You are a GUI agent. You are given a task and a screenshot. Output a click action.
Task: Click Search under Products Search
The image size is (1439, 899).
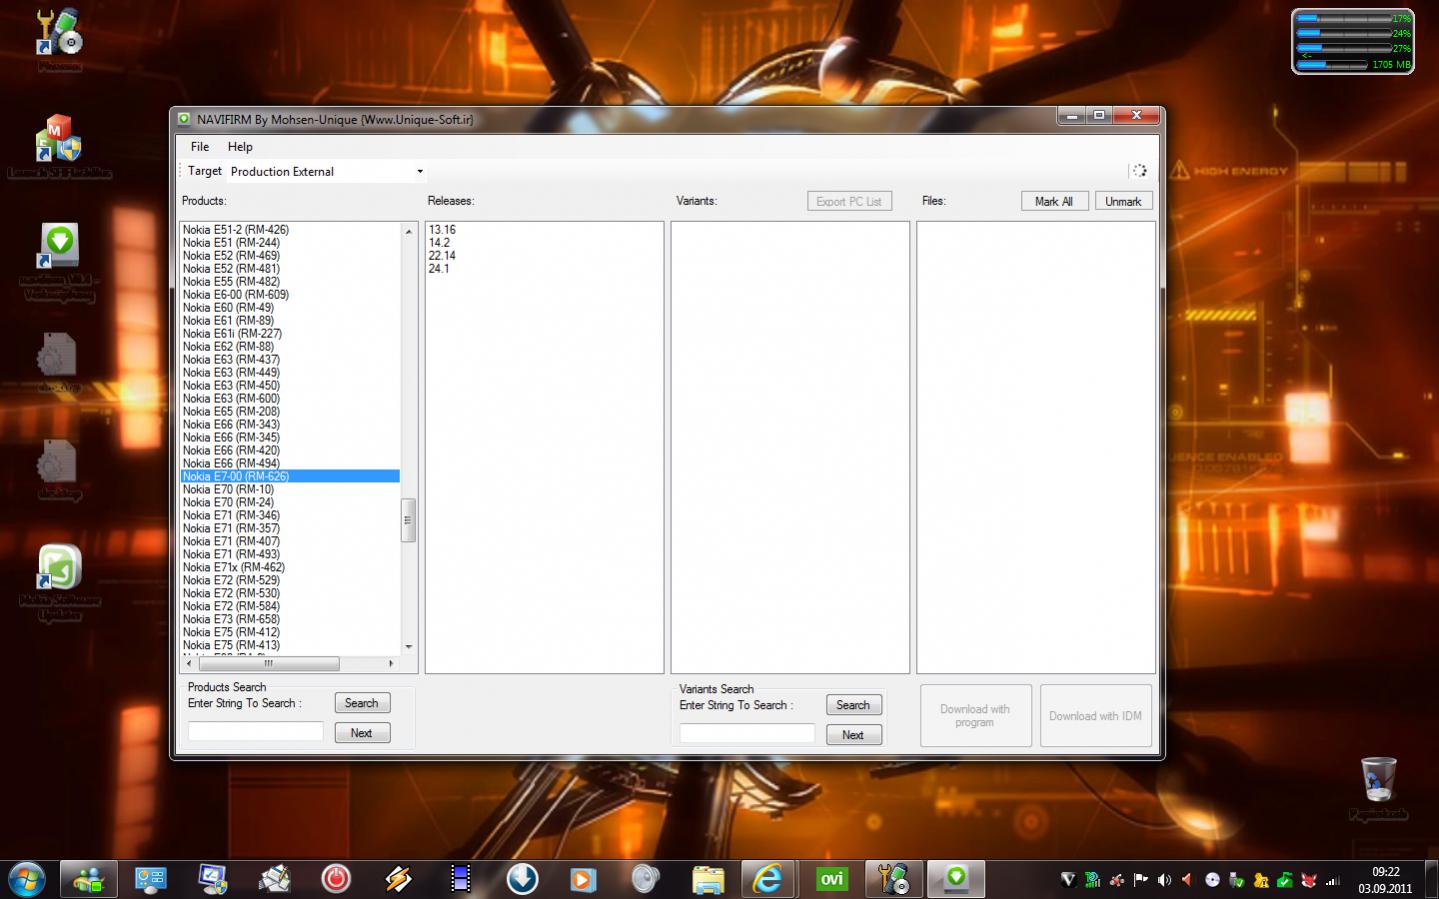coord(361,703)
